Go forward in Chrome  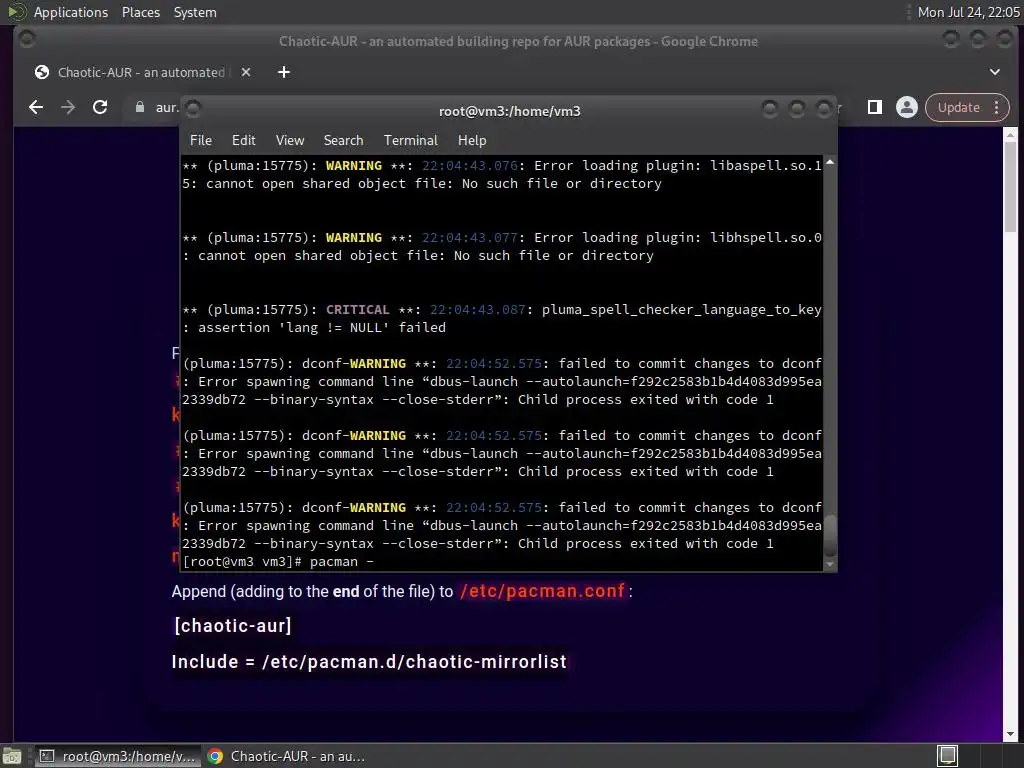pyautogui.click(x=68, y=107)
